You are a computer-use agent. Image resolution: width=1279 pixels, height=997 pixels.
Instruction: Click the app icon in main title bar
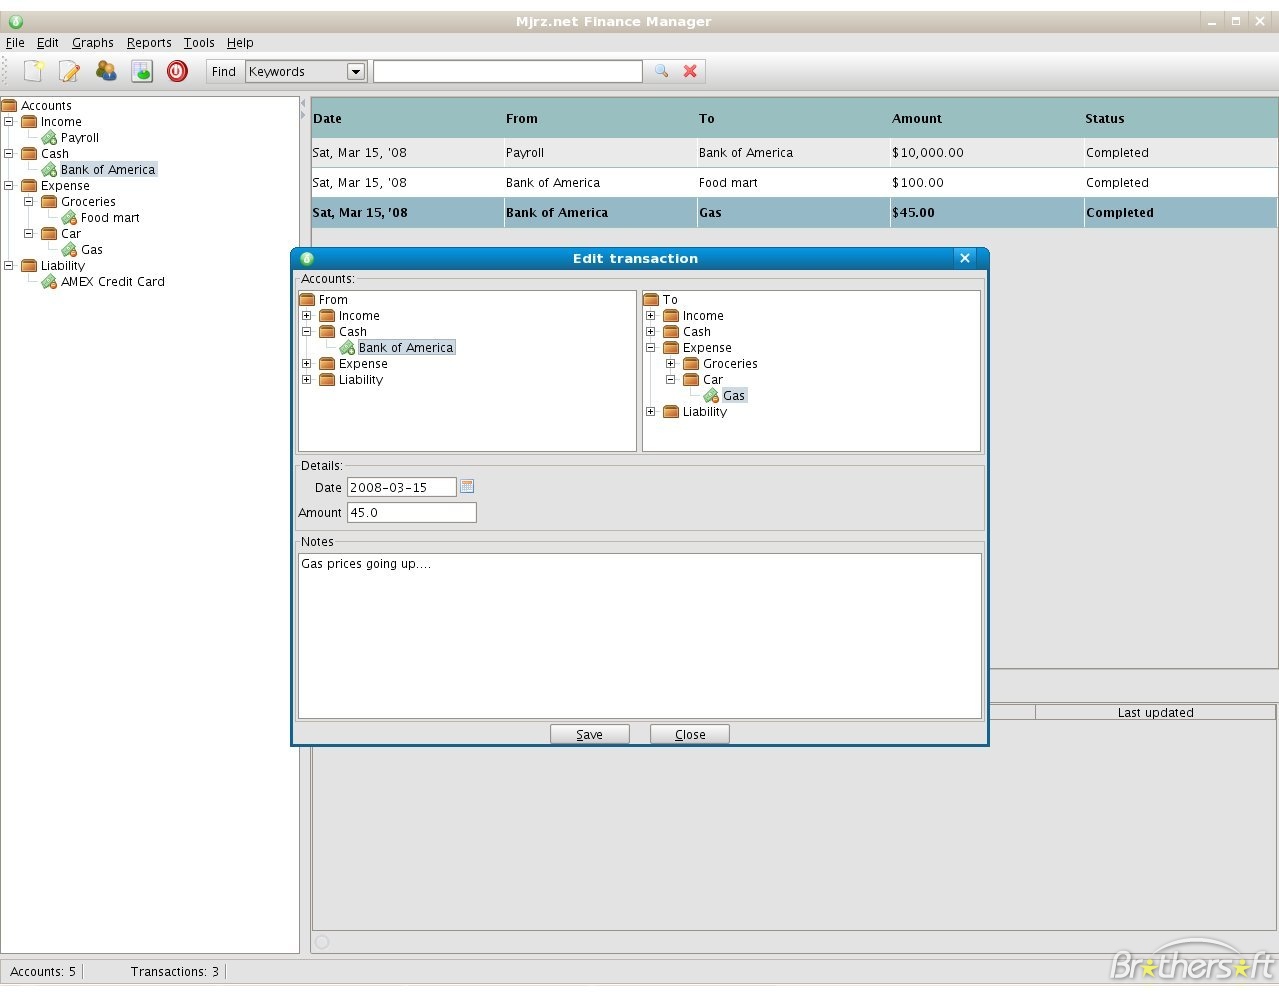(x=15, y=21)
